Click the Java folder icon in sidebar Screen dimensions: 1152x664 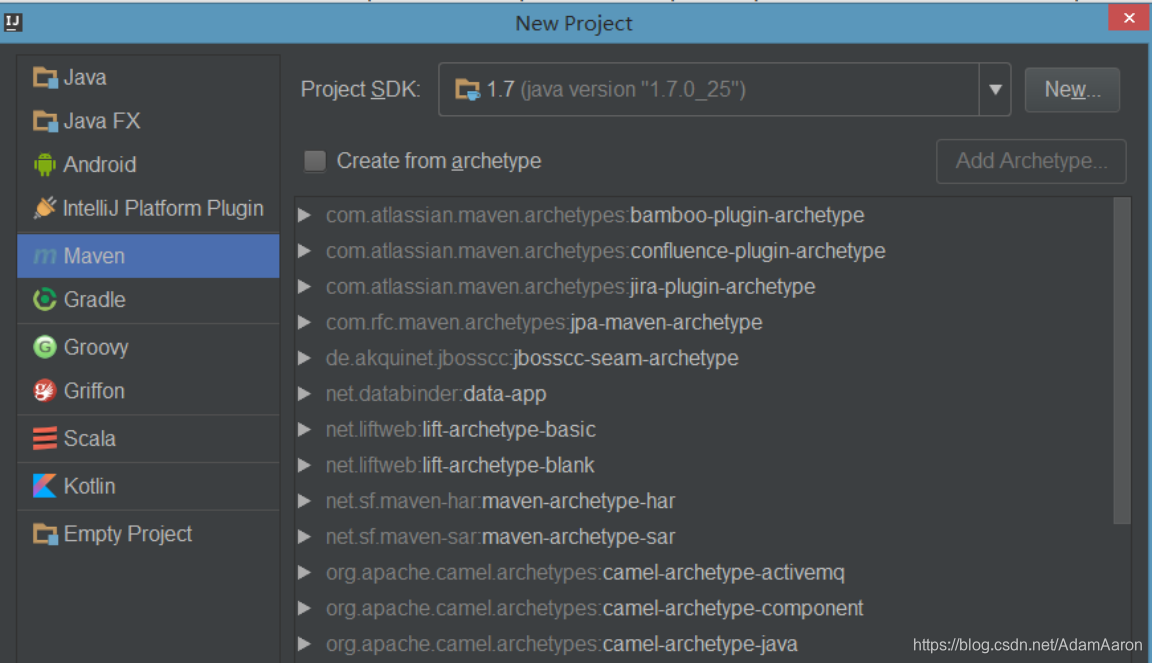pos(45,77)
